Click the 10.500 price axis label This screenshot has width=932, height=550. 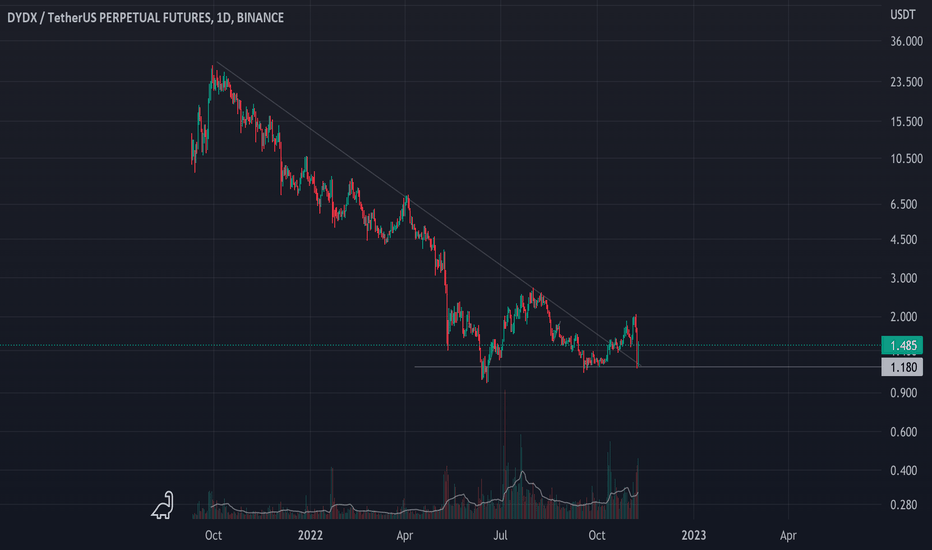(906, 158)
